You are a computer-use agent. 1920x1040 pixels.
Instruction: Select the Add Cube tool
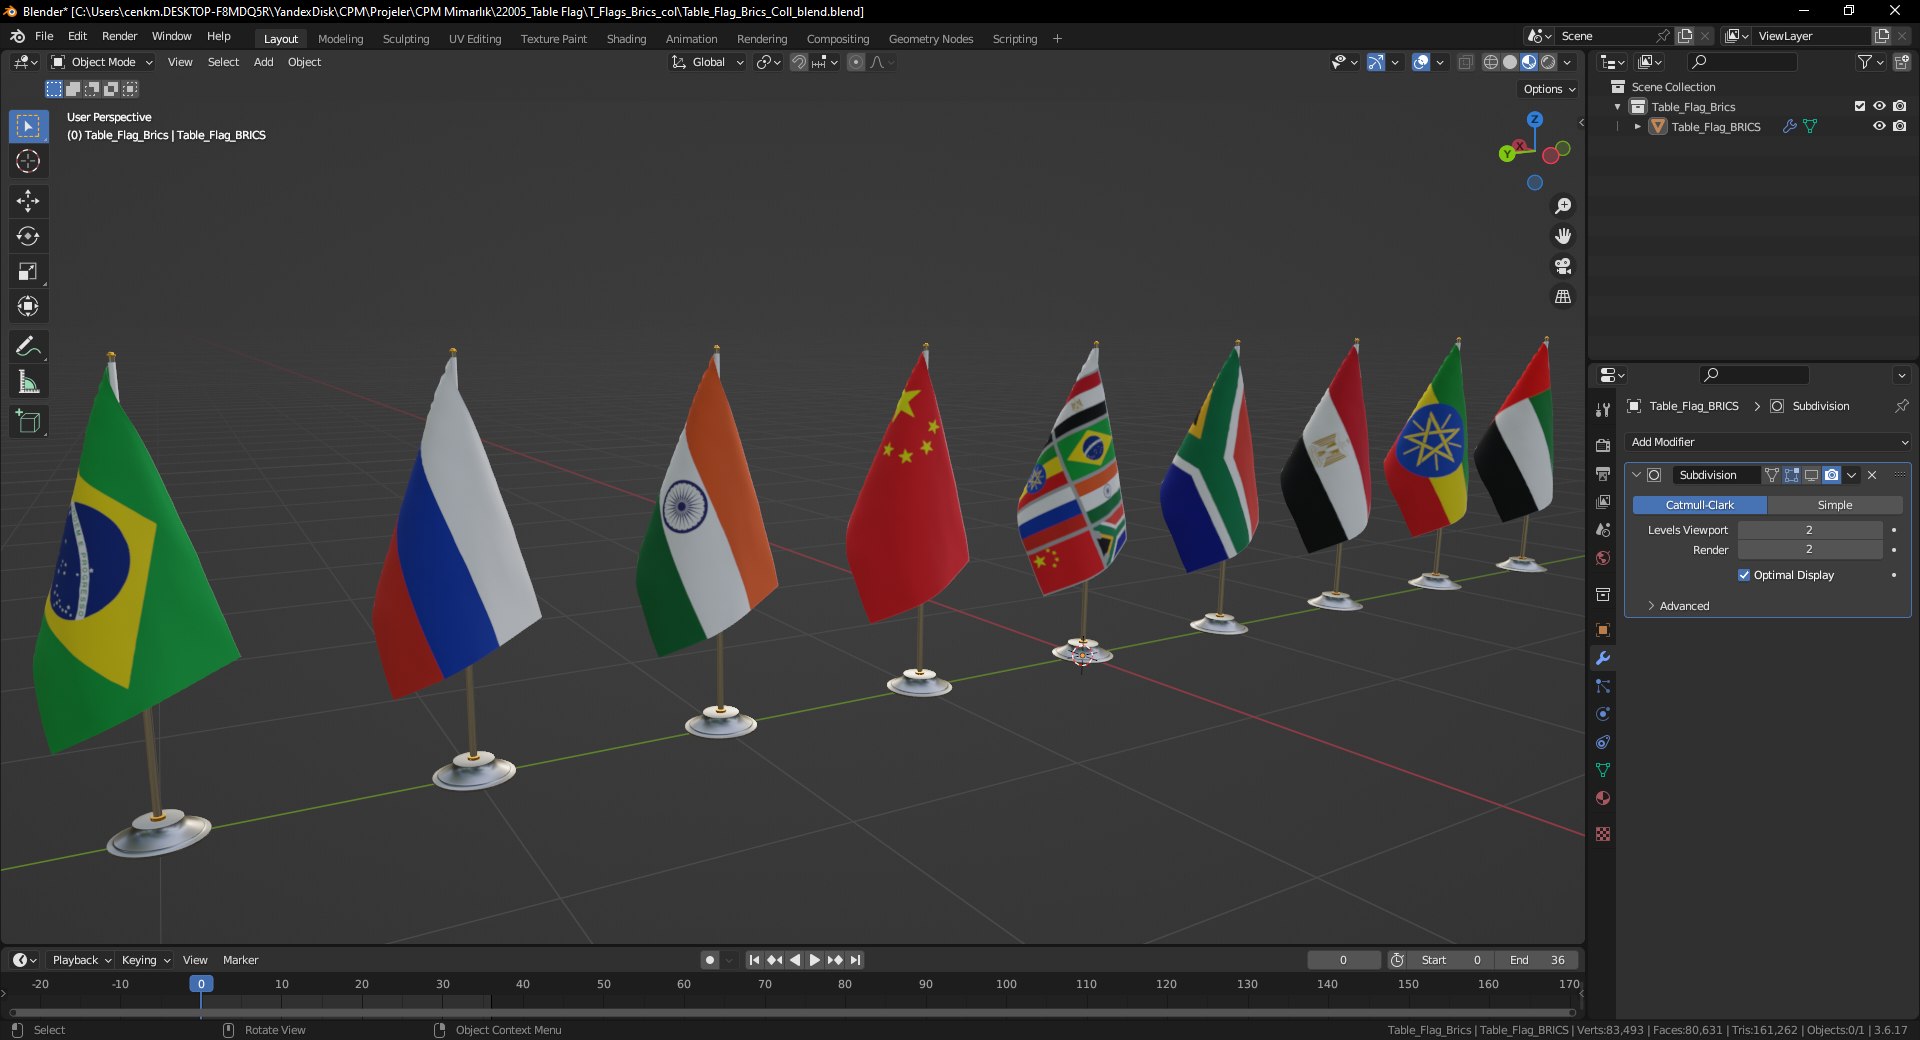(28, 422)
